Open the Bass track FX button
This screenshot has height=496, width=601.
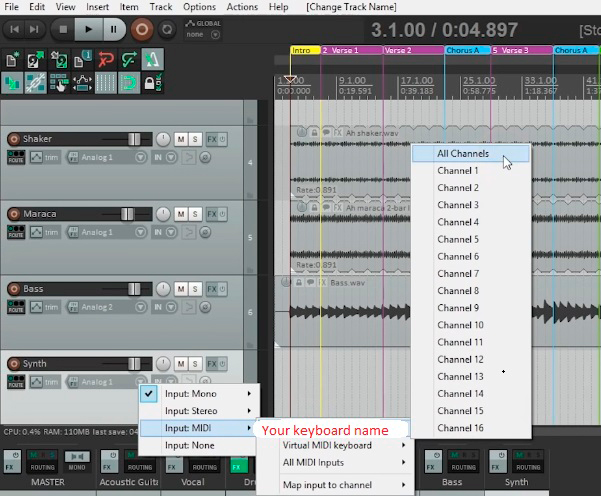click(212, 289)
